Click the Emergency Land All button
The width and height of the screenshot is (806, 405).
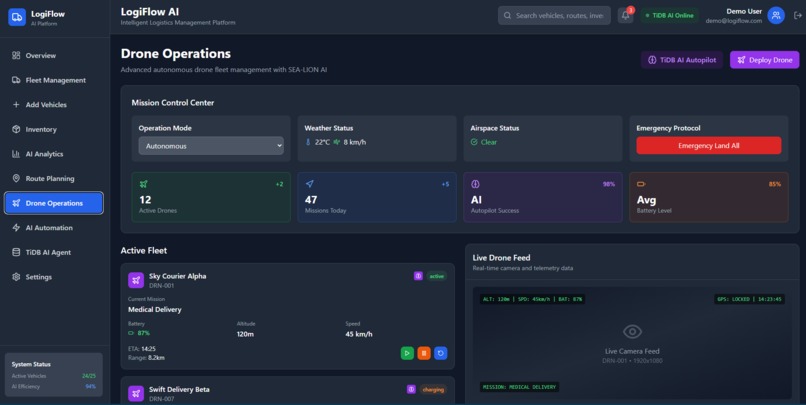(x=708, y=145)
